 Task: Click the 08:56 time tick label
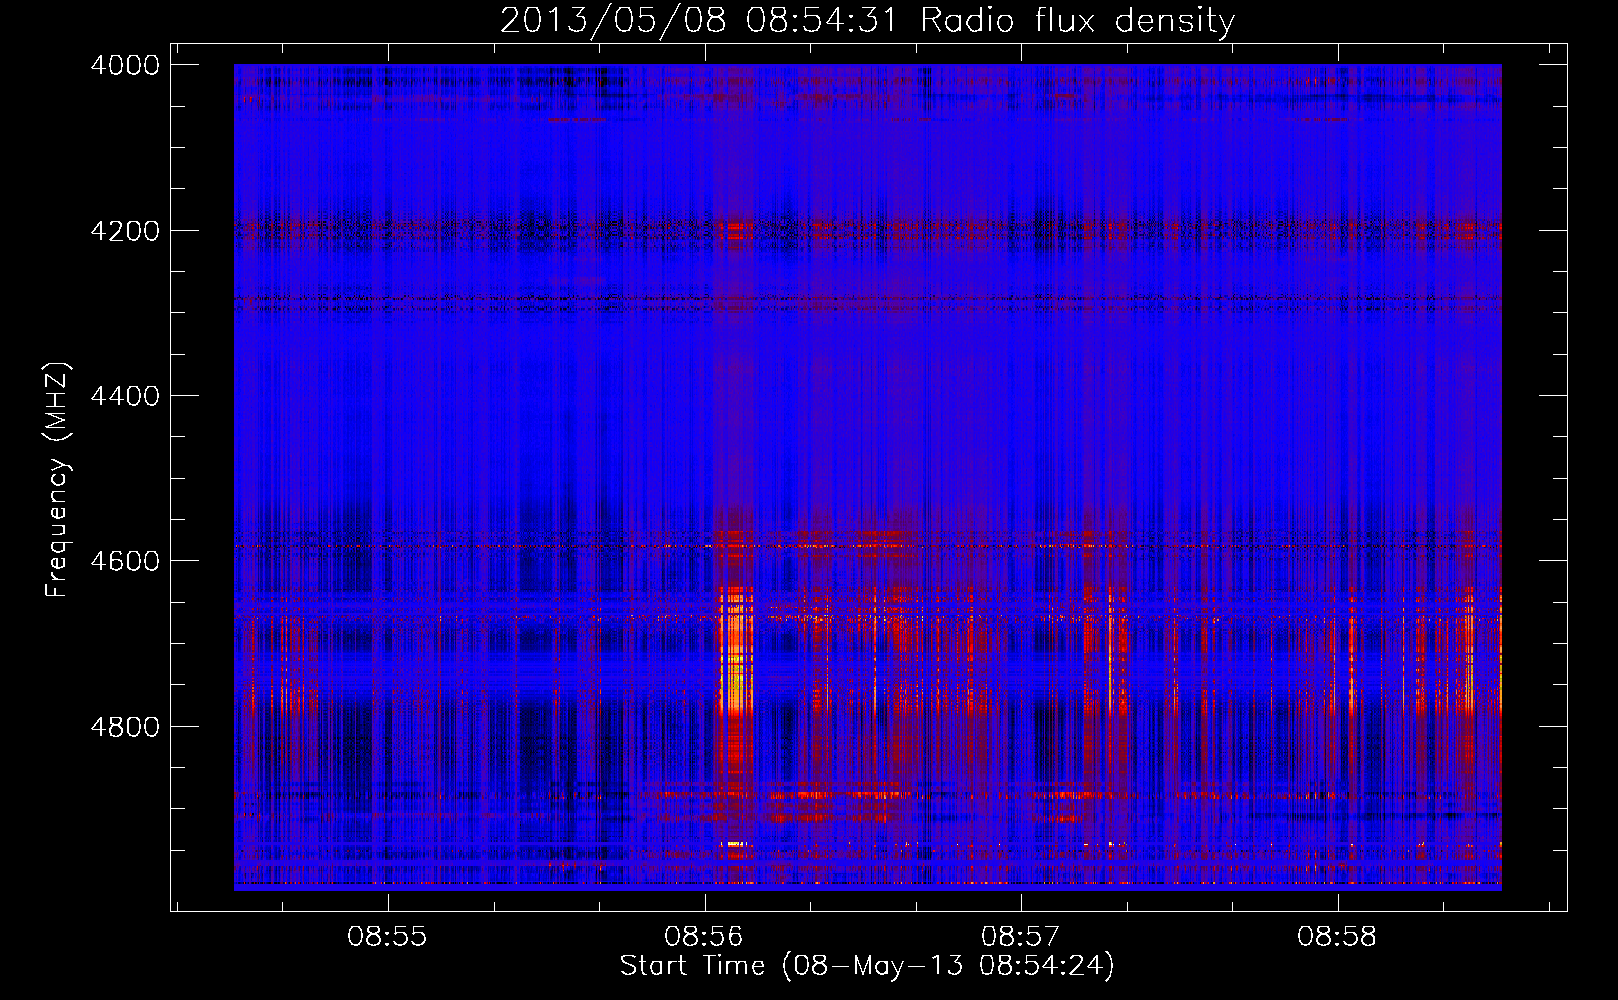click(x=704, y=937)
